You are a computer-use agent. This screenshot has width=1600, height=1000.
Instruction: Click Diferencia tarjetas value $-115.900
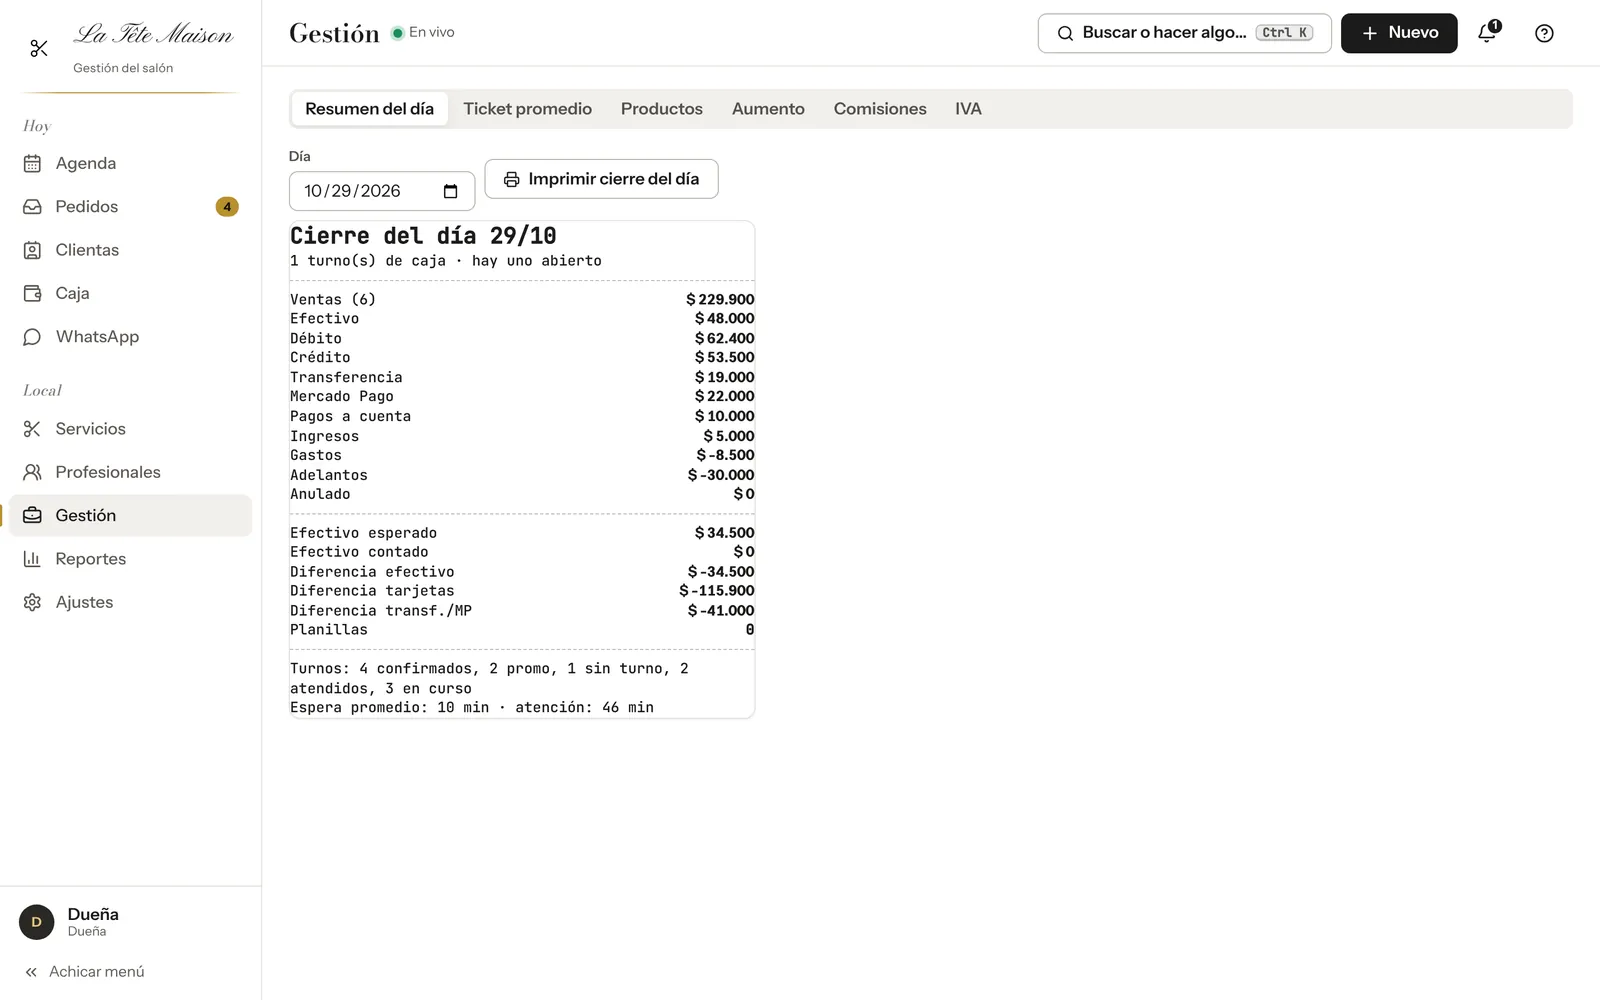(x=717, y=591)
